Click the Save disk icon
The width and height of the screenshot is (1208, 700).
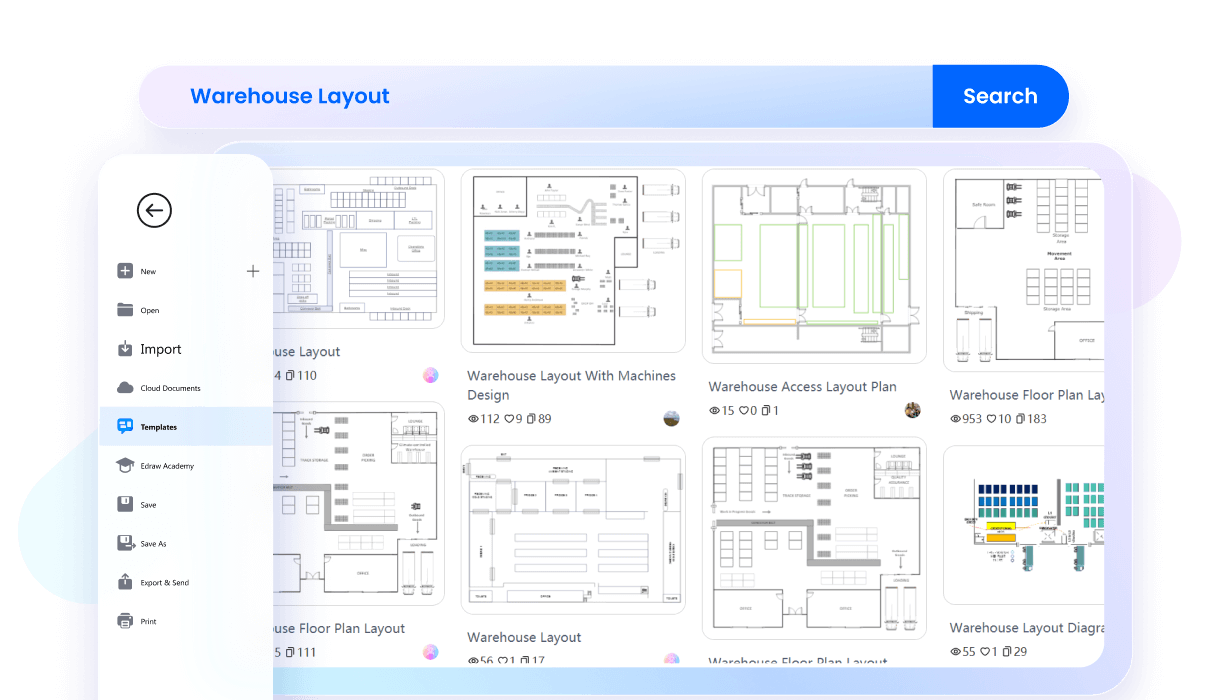tap(125, 505)
